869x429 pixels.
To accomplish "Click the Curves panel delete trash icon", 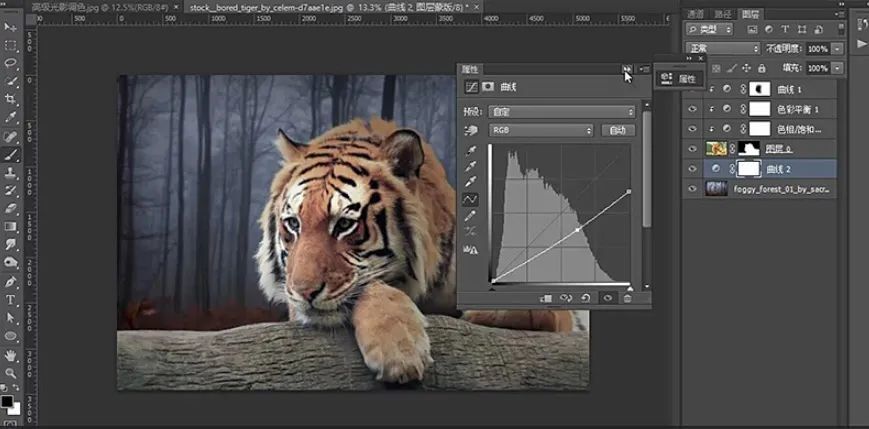I will point(627,297).
